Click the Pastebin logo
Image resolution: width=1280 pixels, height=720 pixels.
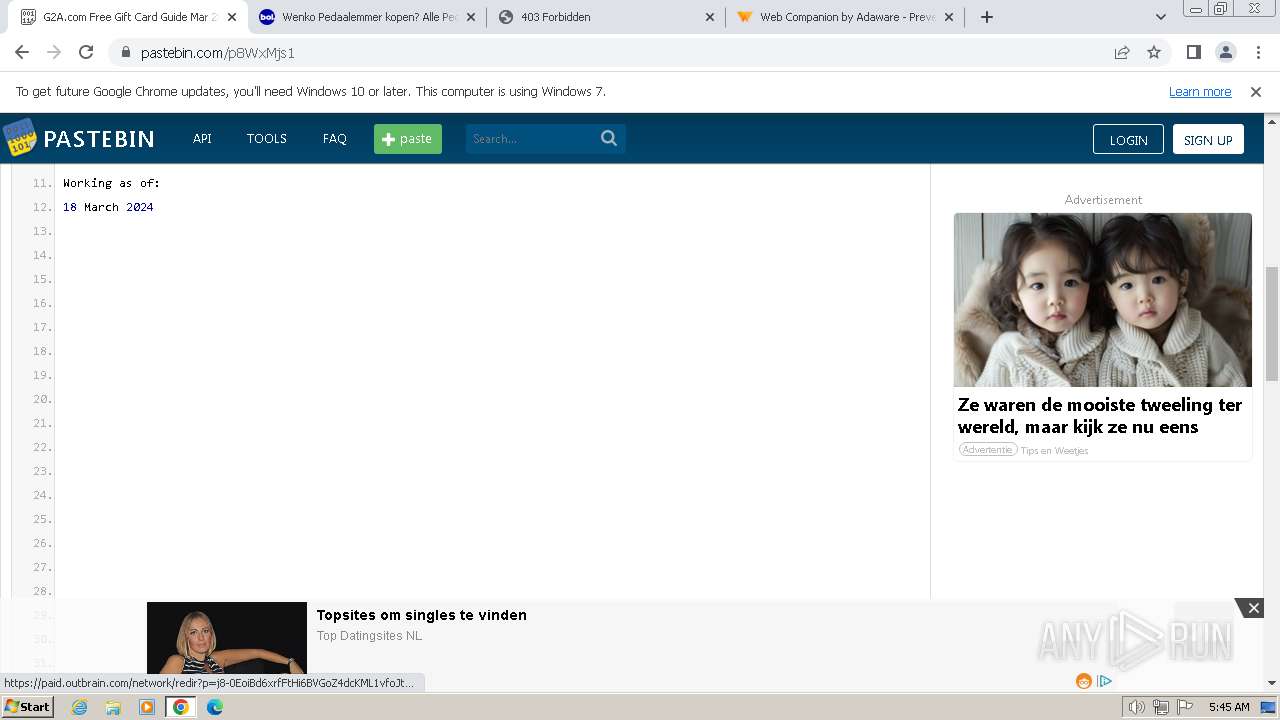[x=79, y=138]
